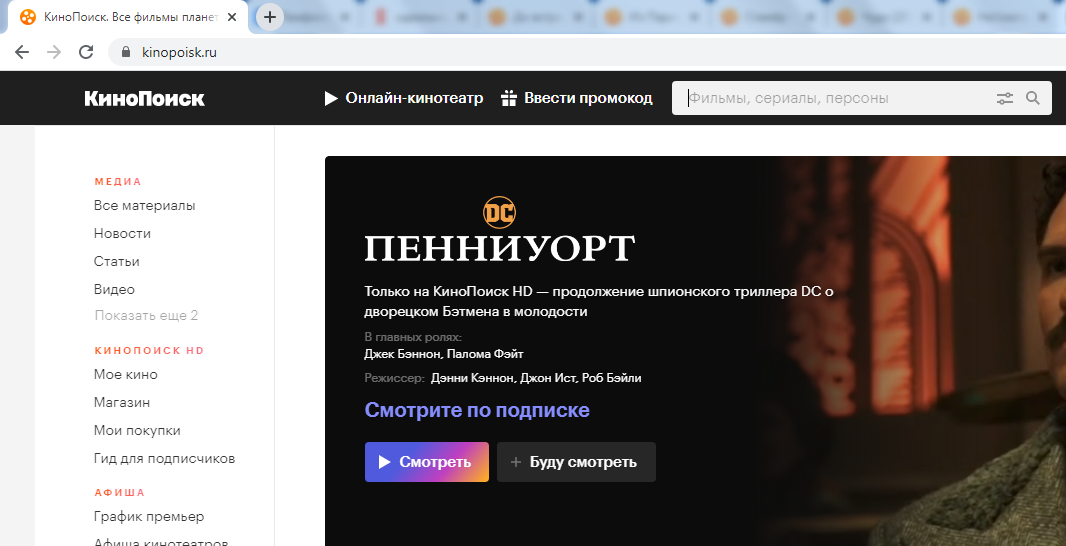Open Видео in sidebar
Viewport: 1066px width, 546px height.
pyautogui.click(x=114, y=289)
